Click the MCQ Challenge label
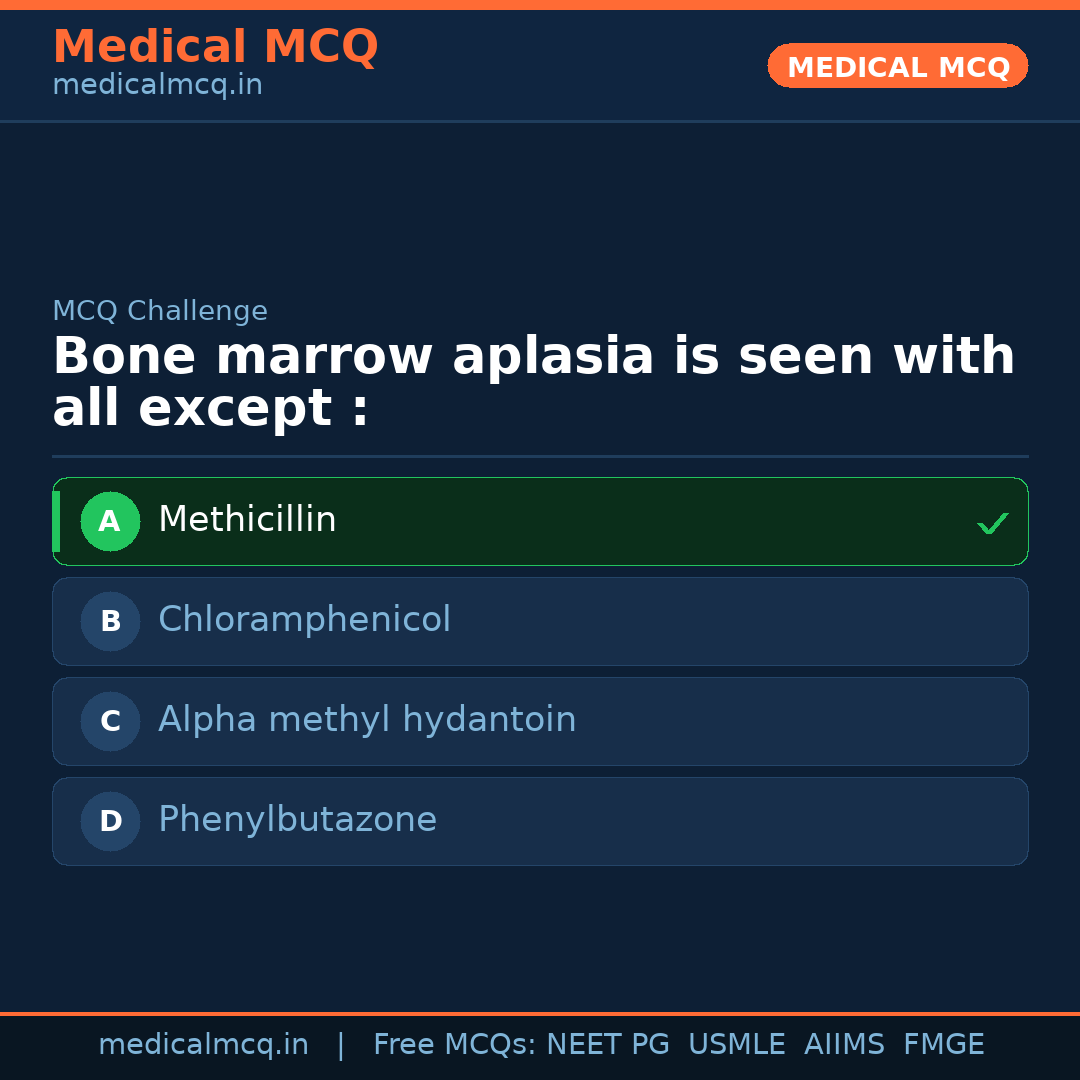The height and width of the screenshot is (1080, 1080). (160, 311)
